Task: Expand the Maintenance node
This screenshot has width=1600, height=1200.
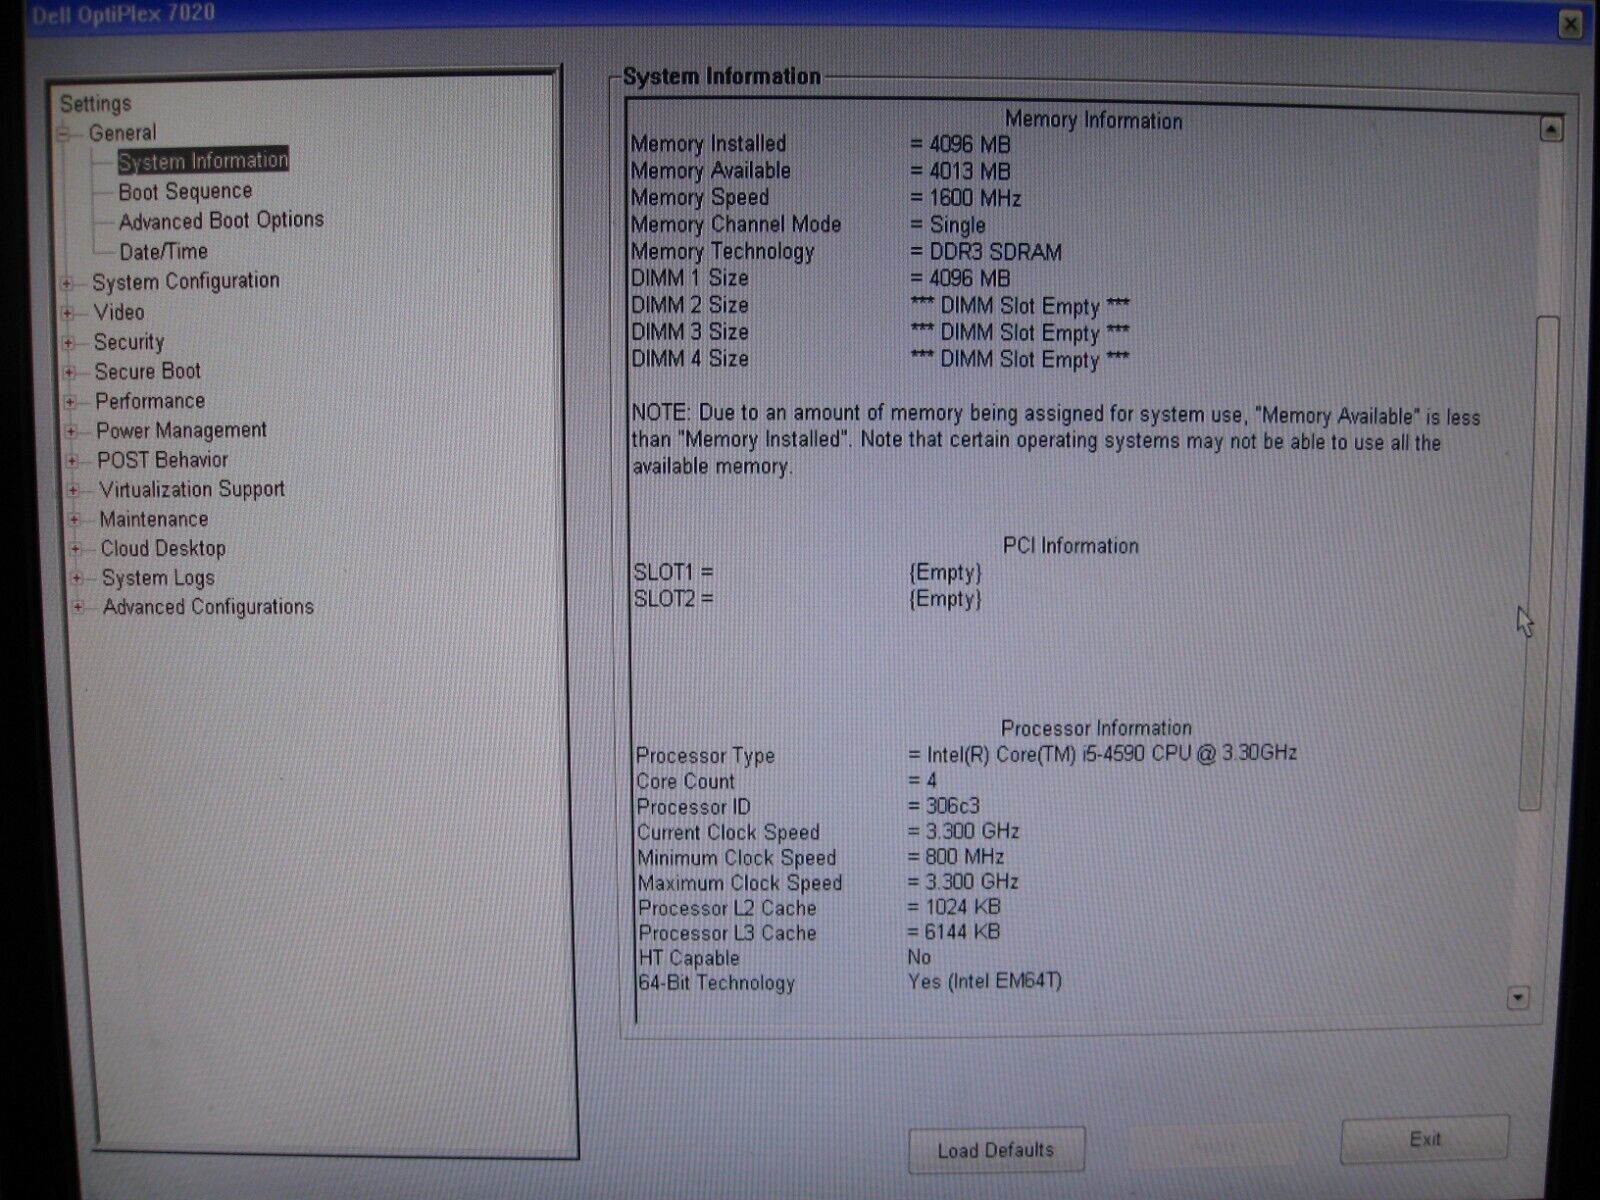Action: [75, 520]
